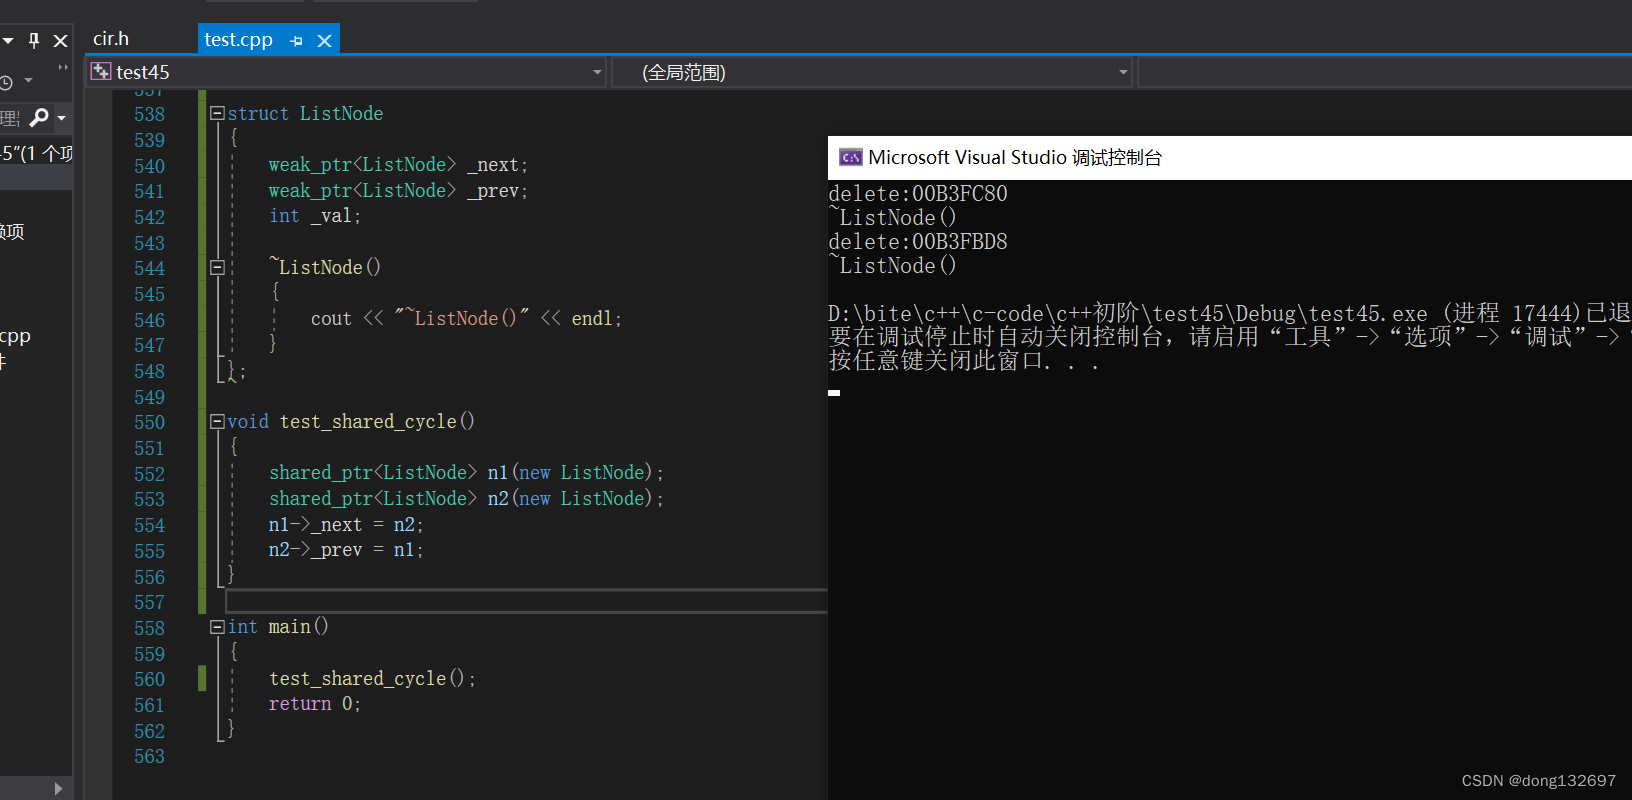Switch to the cir.h tab
Viewport: 1632px width, 800px height.
tap(111, 39)
